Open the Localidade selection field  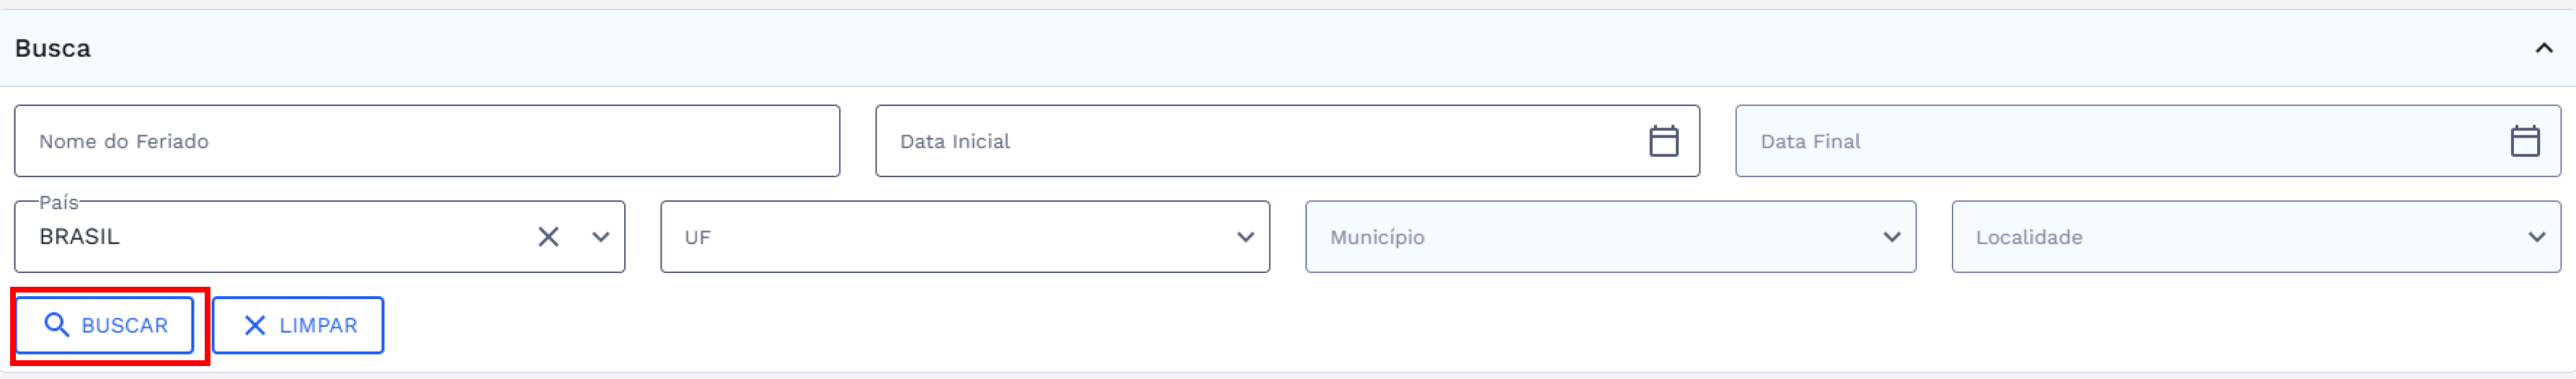click(x=2230, y=237)
